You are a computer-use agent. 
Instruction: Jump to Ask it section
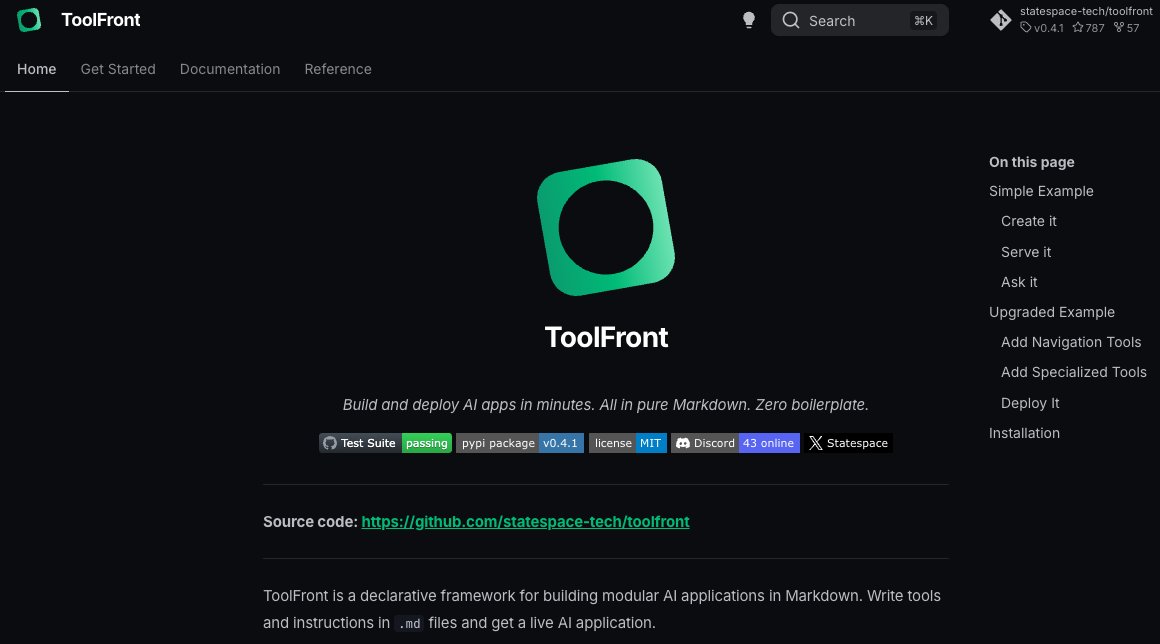pos(1019,282)
